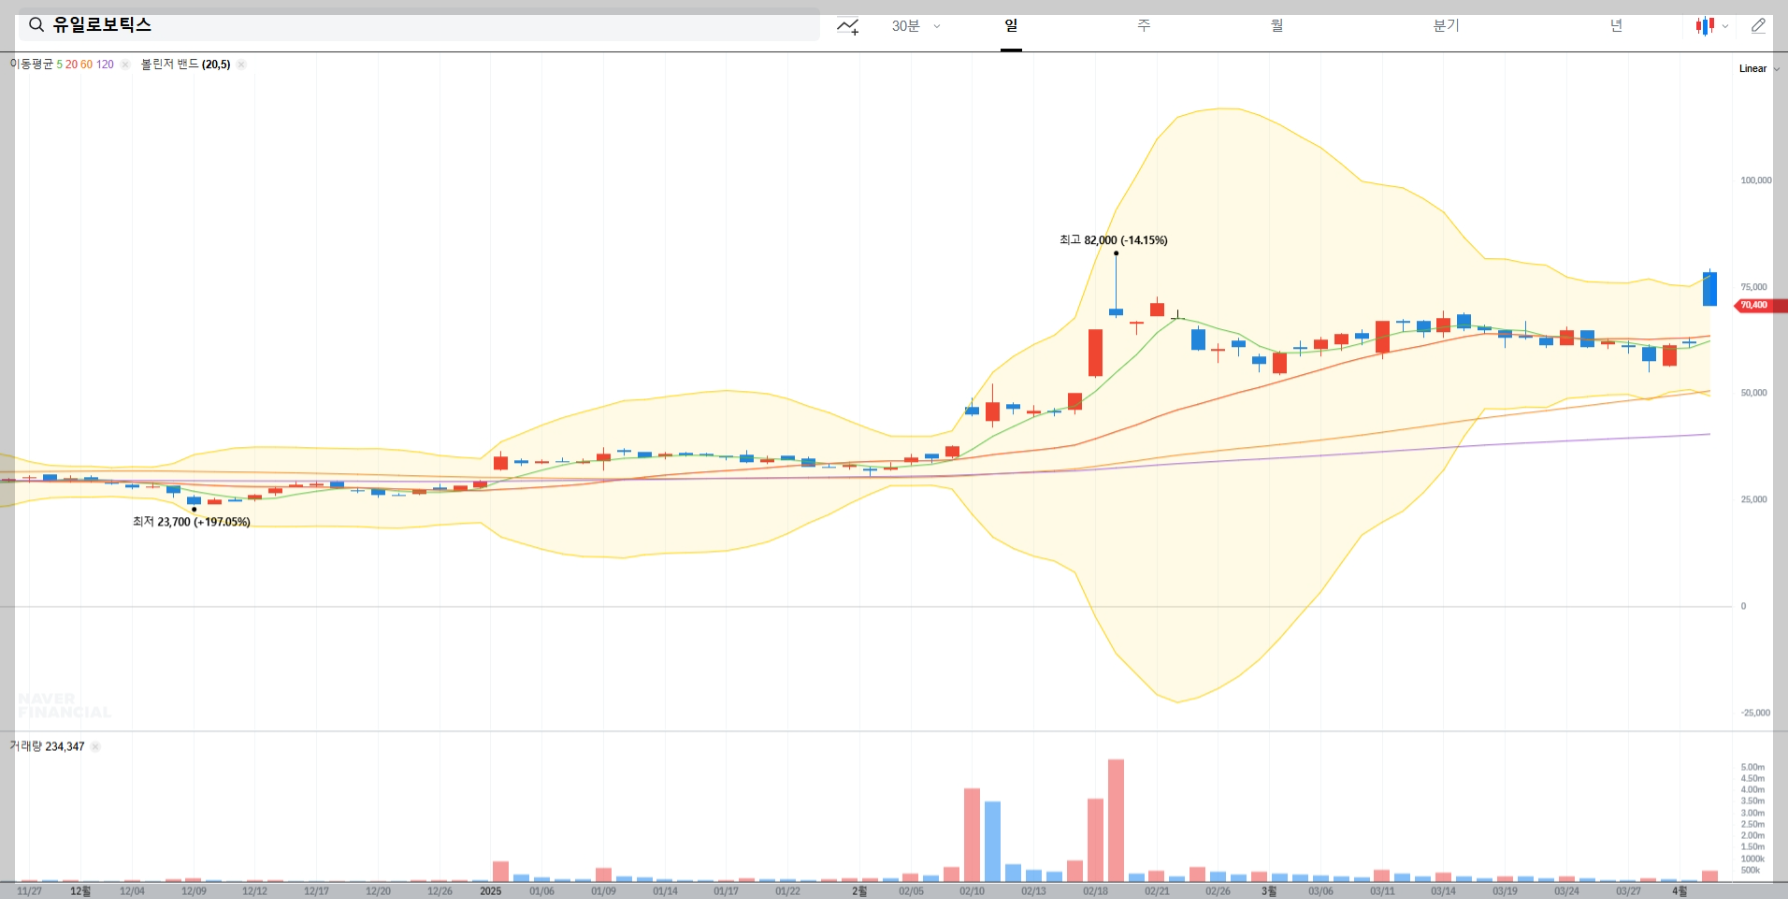The height and width of the screenshot is (899, 1788).
Task: Remove the 이동평균 moving average indicator
Action: click(x=125, y=64)
